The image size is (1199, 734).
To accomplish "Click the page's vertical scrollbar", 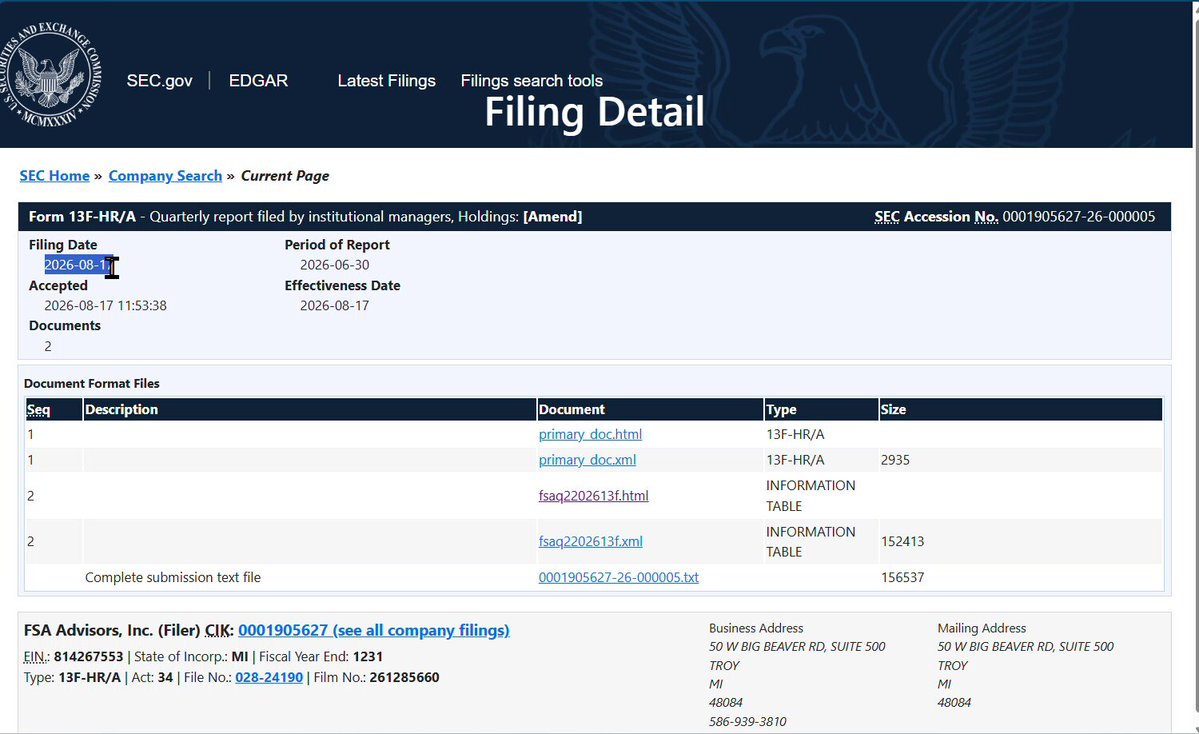I will [1195, 367].
